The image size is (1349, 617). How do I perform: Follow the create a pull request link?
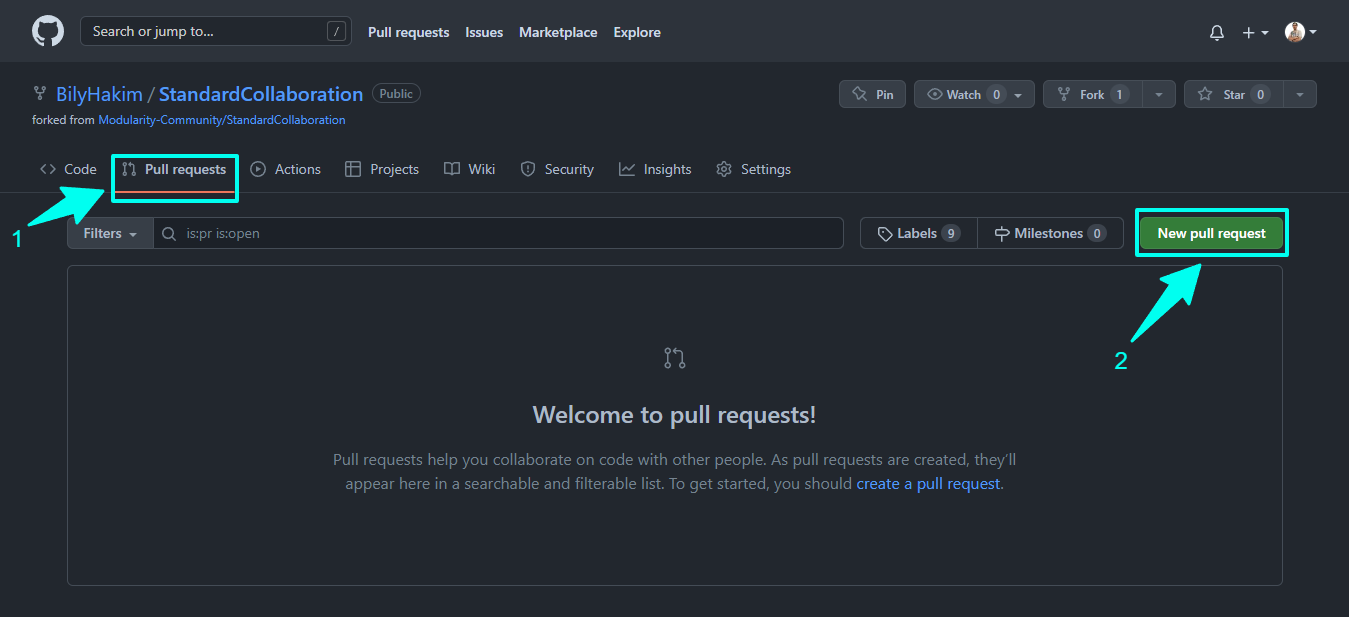926,483
